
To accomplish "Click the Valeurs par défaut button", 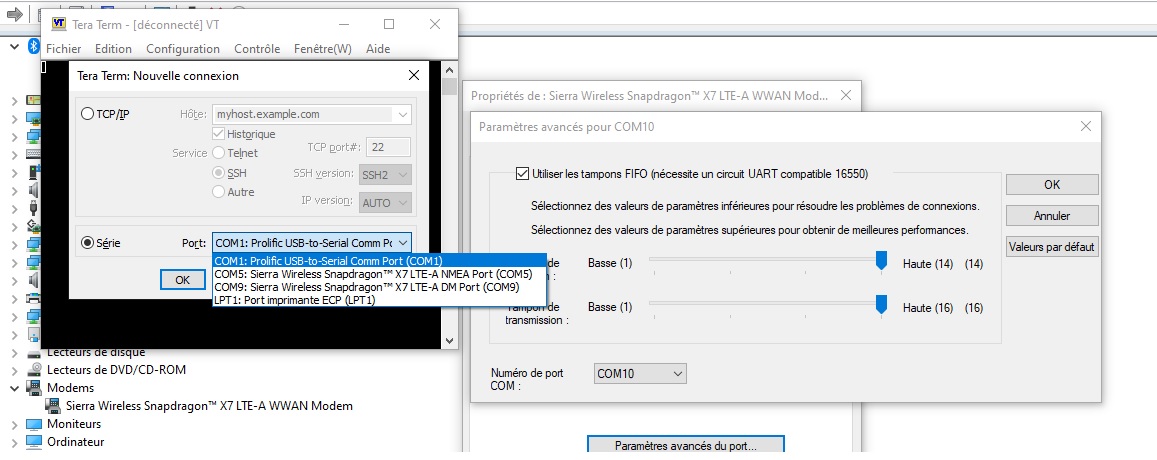I will 1051,247.
